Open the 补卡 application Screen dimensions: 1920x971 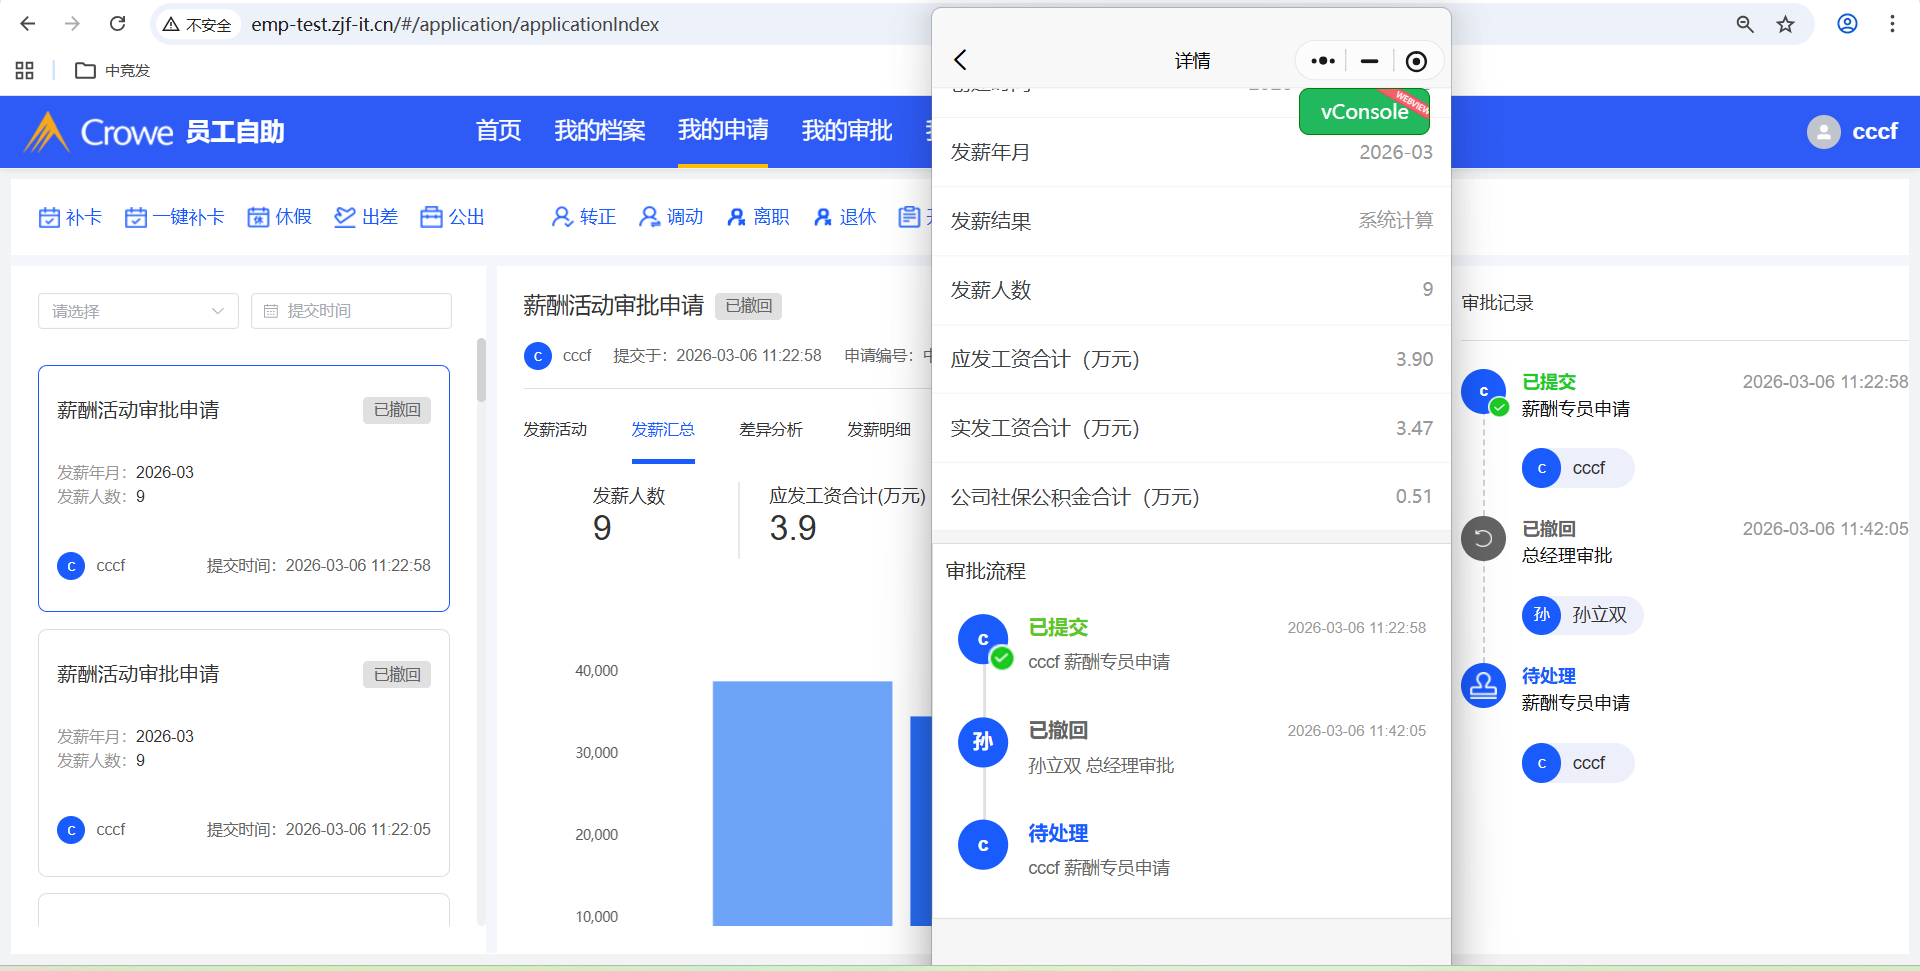(x=70, y=217)
